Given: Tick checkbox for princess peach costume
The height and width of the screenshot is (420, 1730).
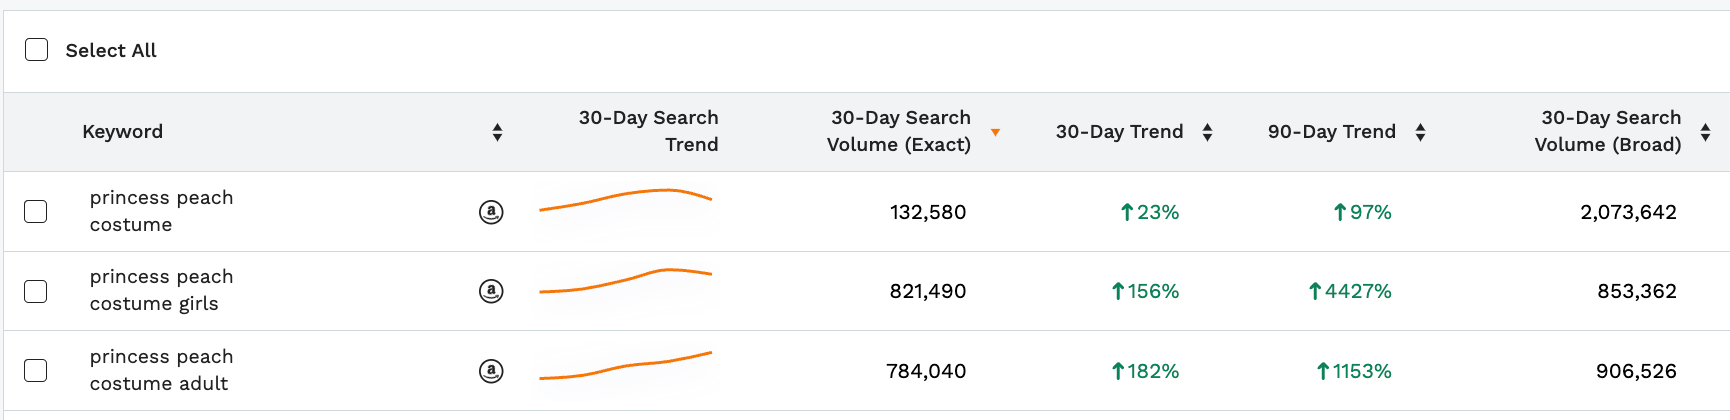Looking at the screenshot, I should pyautogui.click(x=36, y=212).
